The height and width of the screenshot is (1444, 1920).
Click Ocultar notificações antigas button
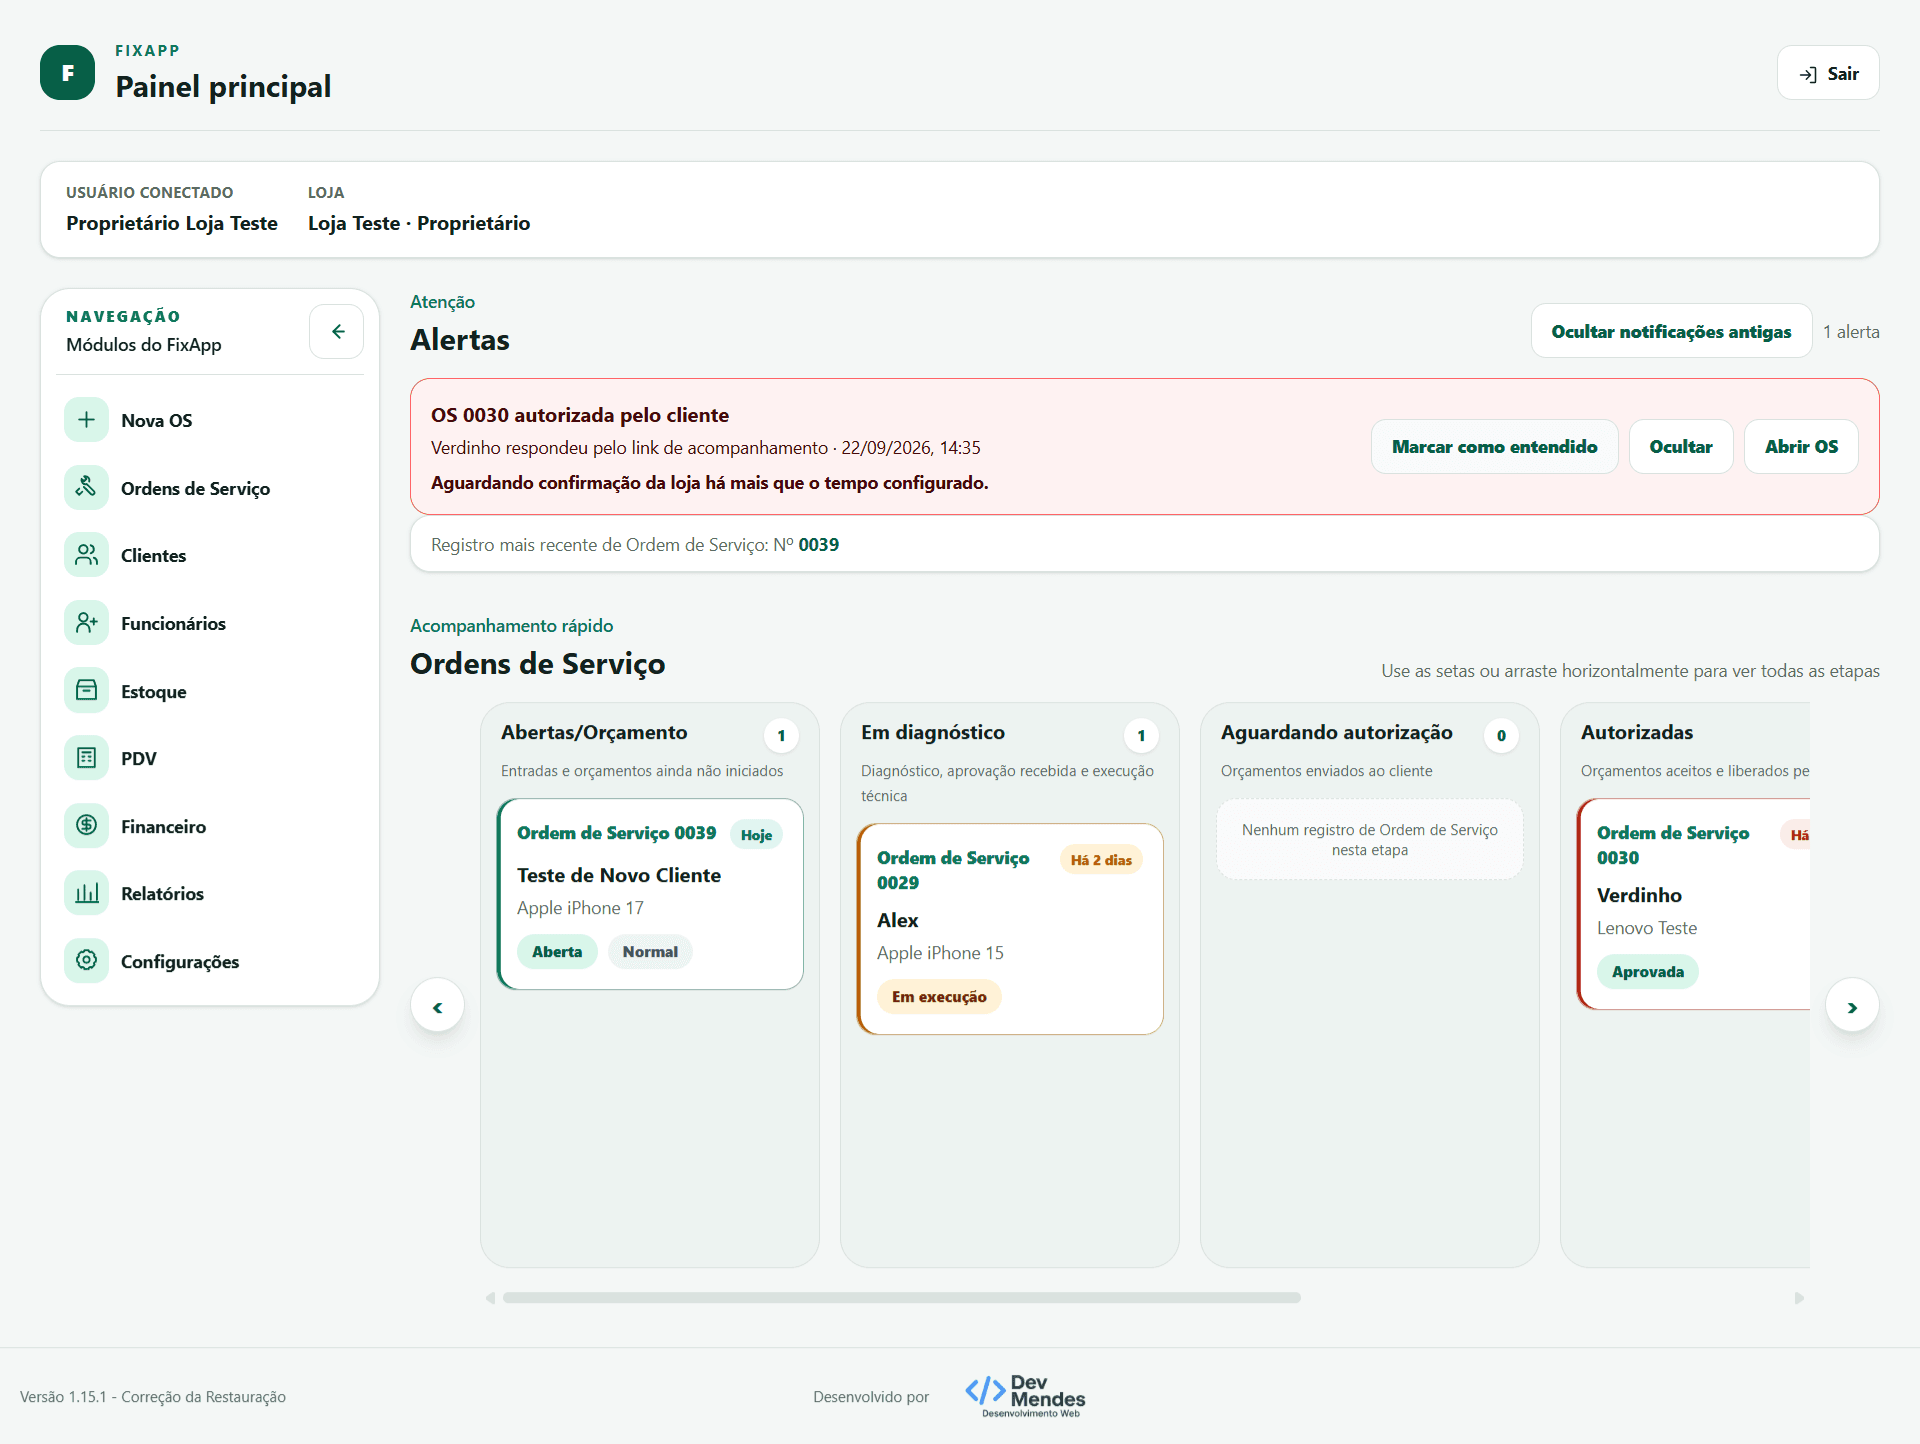[1671, 331]
